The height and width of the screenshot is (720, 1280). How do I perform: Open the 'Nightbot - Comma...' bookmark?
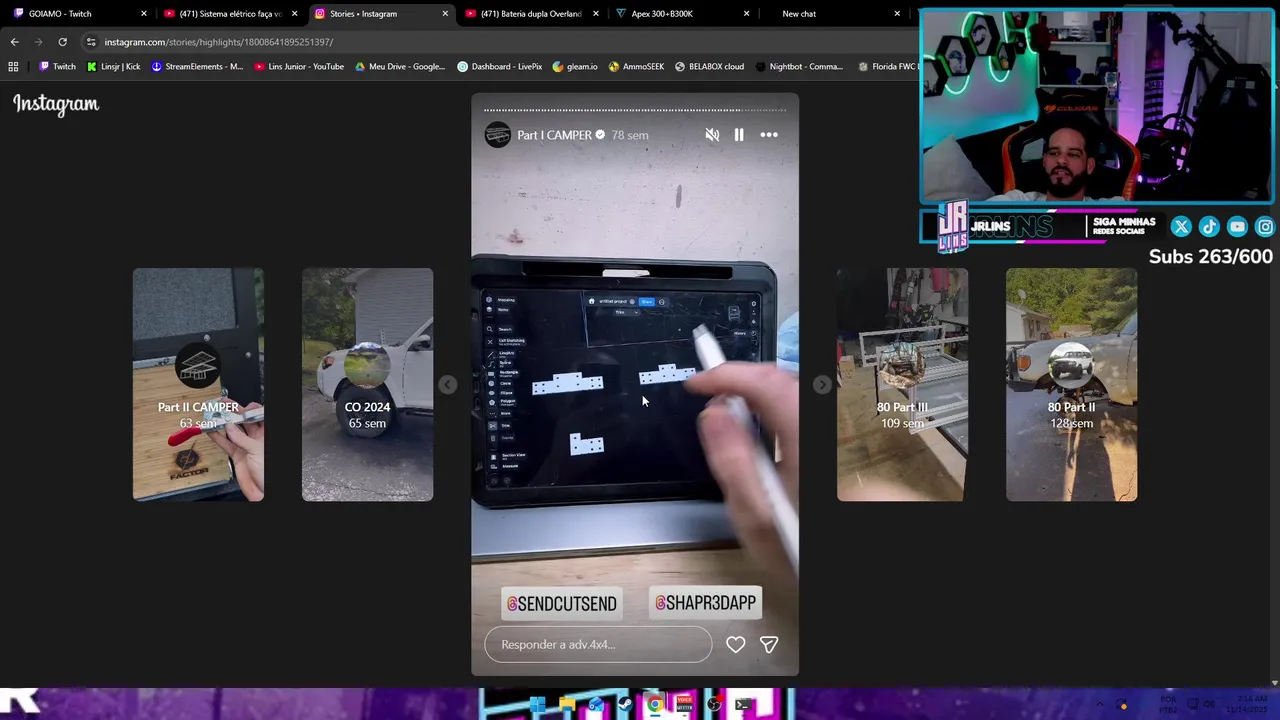(799, 67)
